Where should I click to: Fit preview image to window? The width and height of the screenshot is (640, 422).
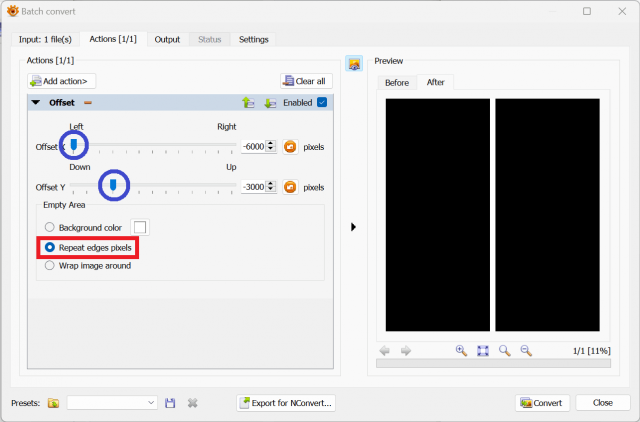[x=483, y=351]
